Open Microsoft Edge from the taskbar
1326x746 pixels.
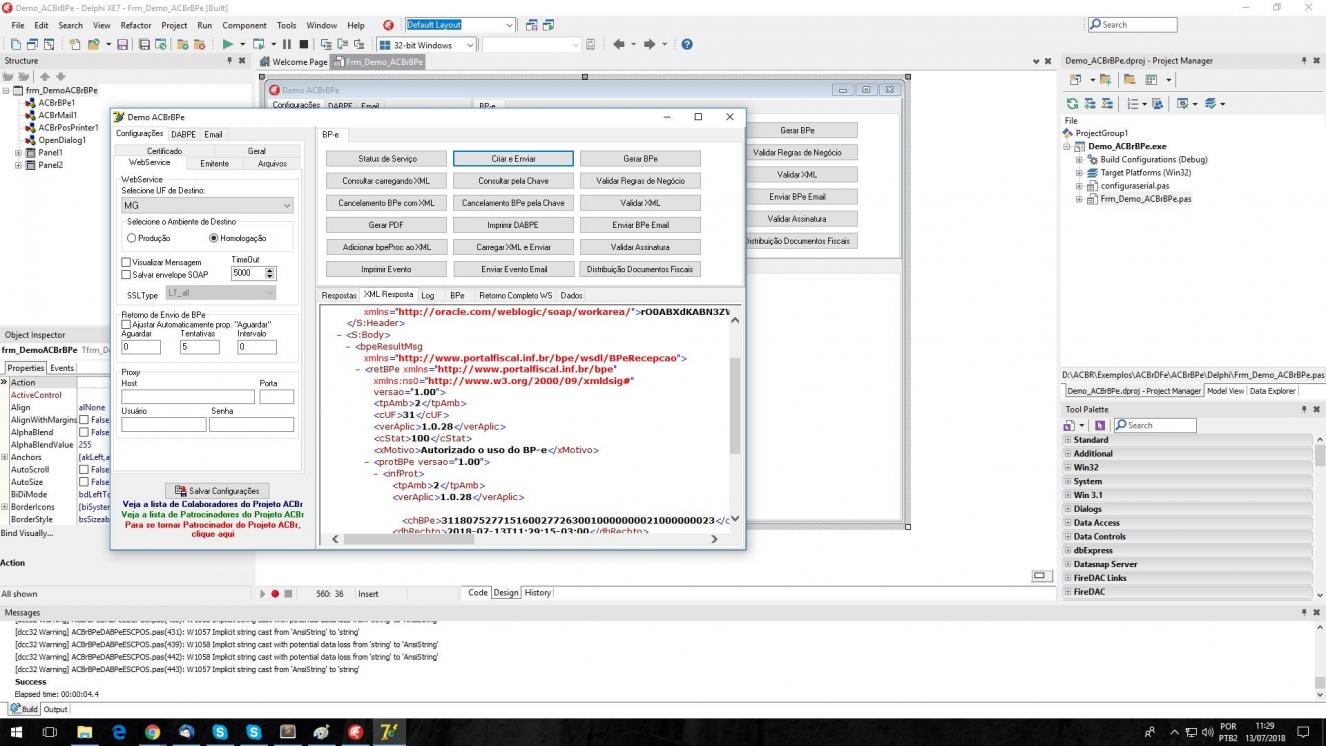118,732
